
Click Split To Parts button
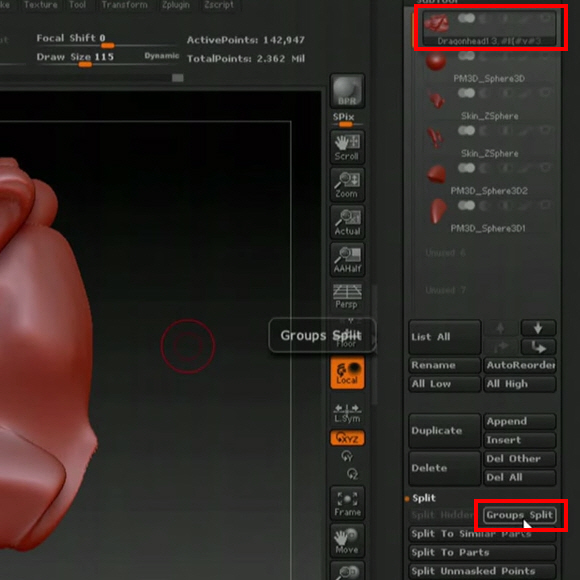coord(482,553)
